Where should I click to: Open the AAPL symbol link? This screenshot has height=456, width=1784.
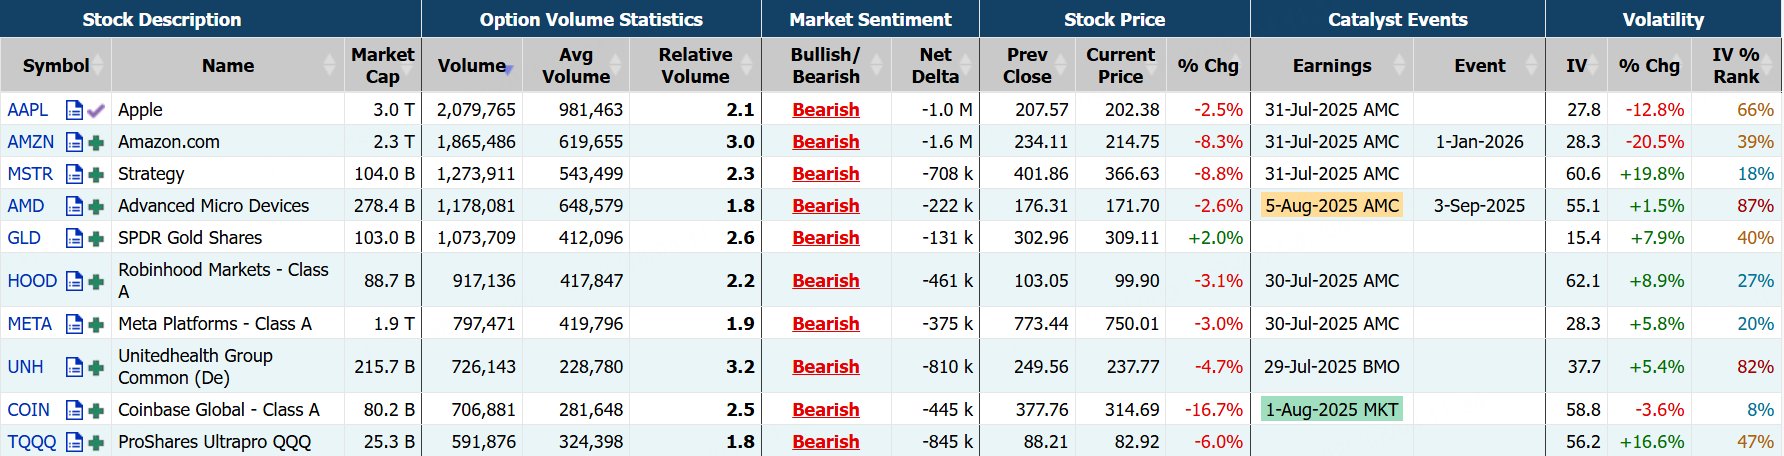pos(28,110)
